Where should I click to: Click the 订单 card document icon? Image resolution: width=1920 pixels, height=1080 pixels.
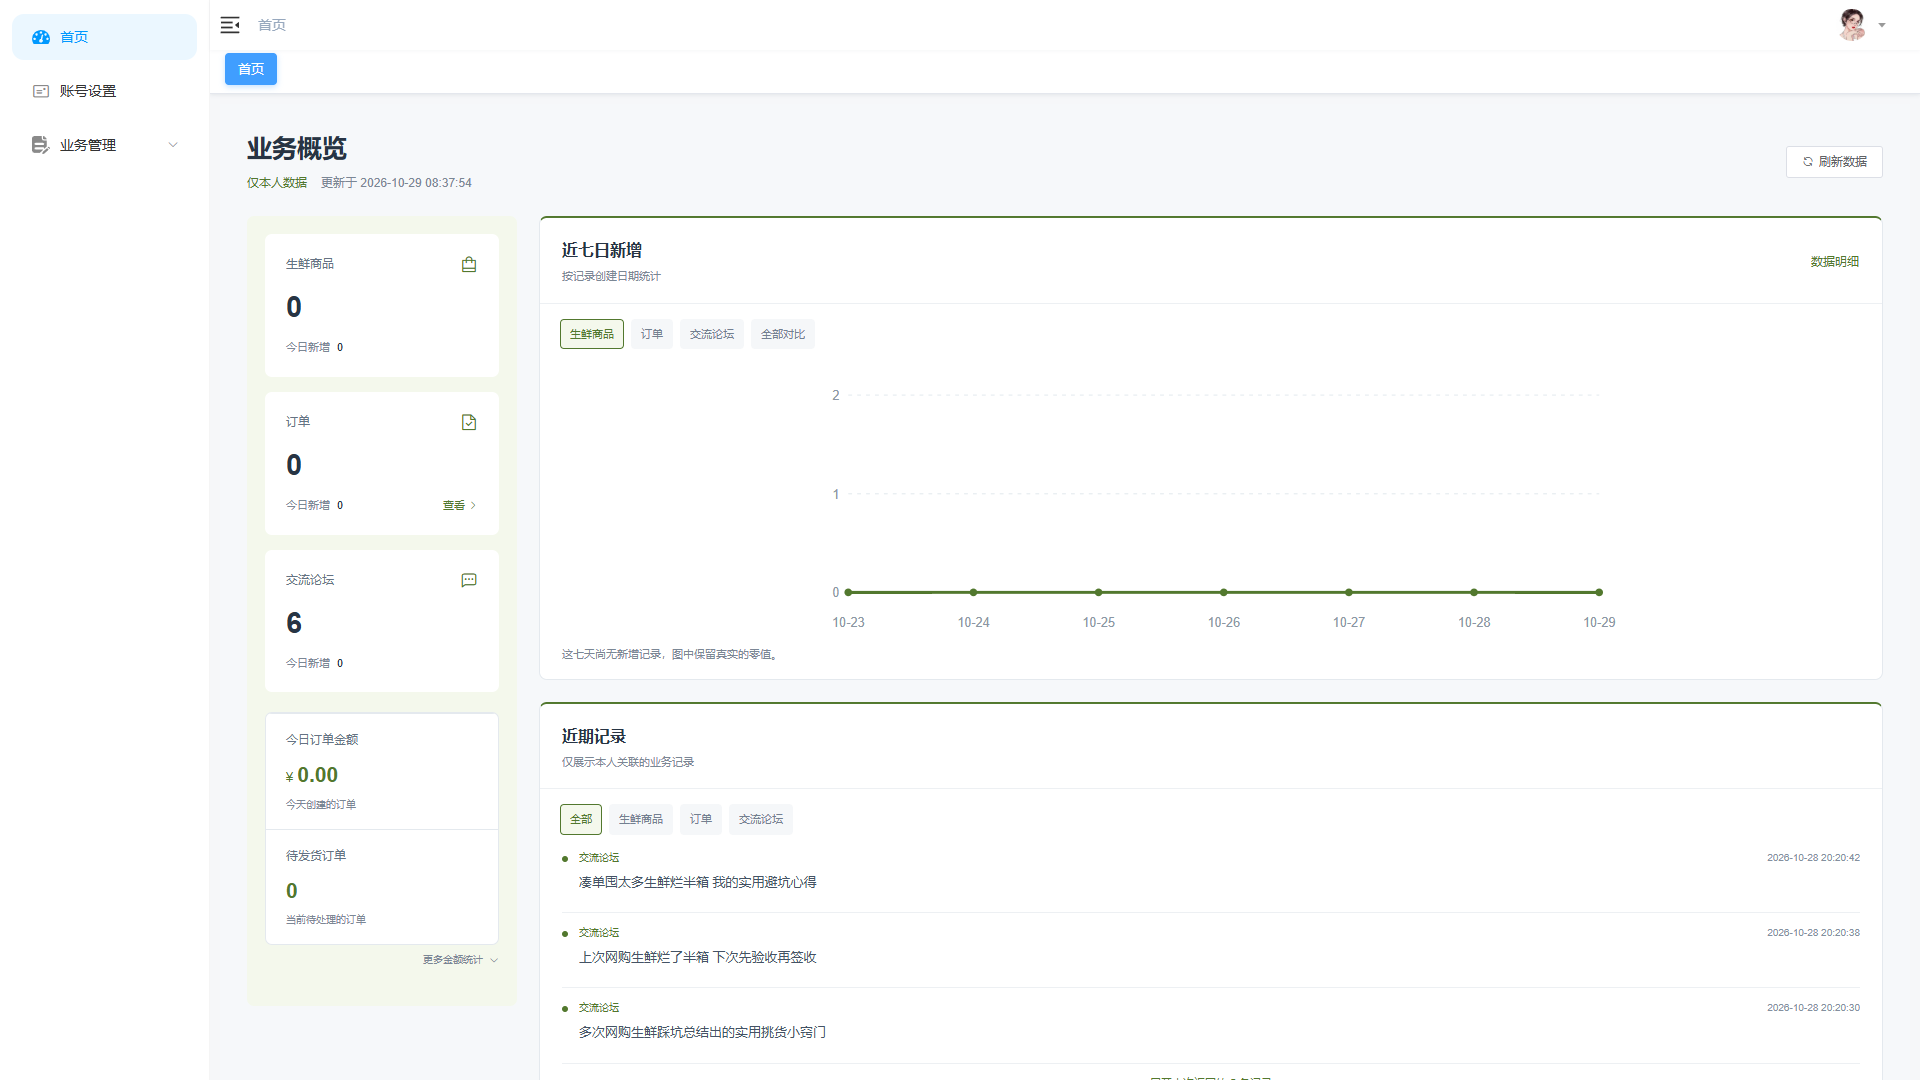coord(469,422)
